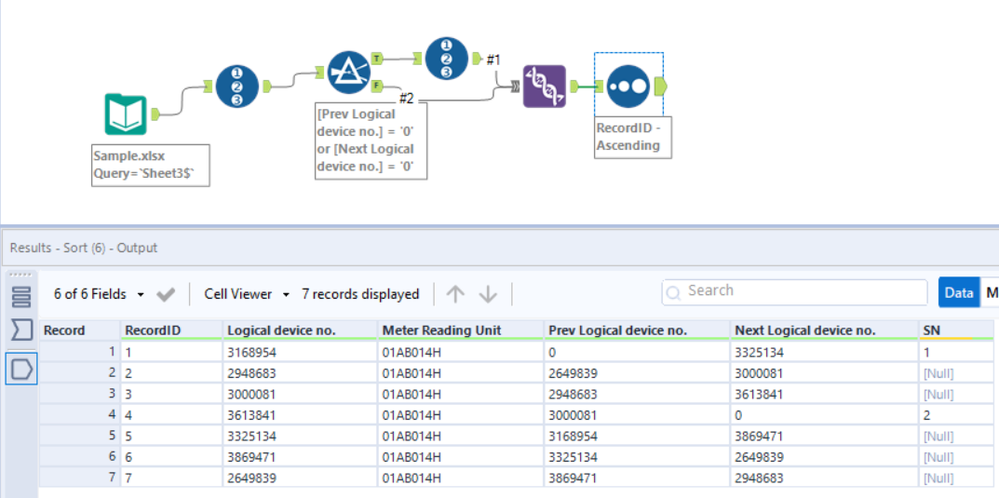
Task: Click the 7 records displayed label
Action: coord(361,294)
